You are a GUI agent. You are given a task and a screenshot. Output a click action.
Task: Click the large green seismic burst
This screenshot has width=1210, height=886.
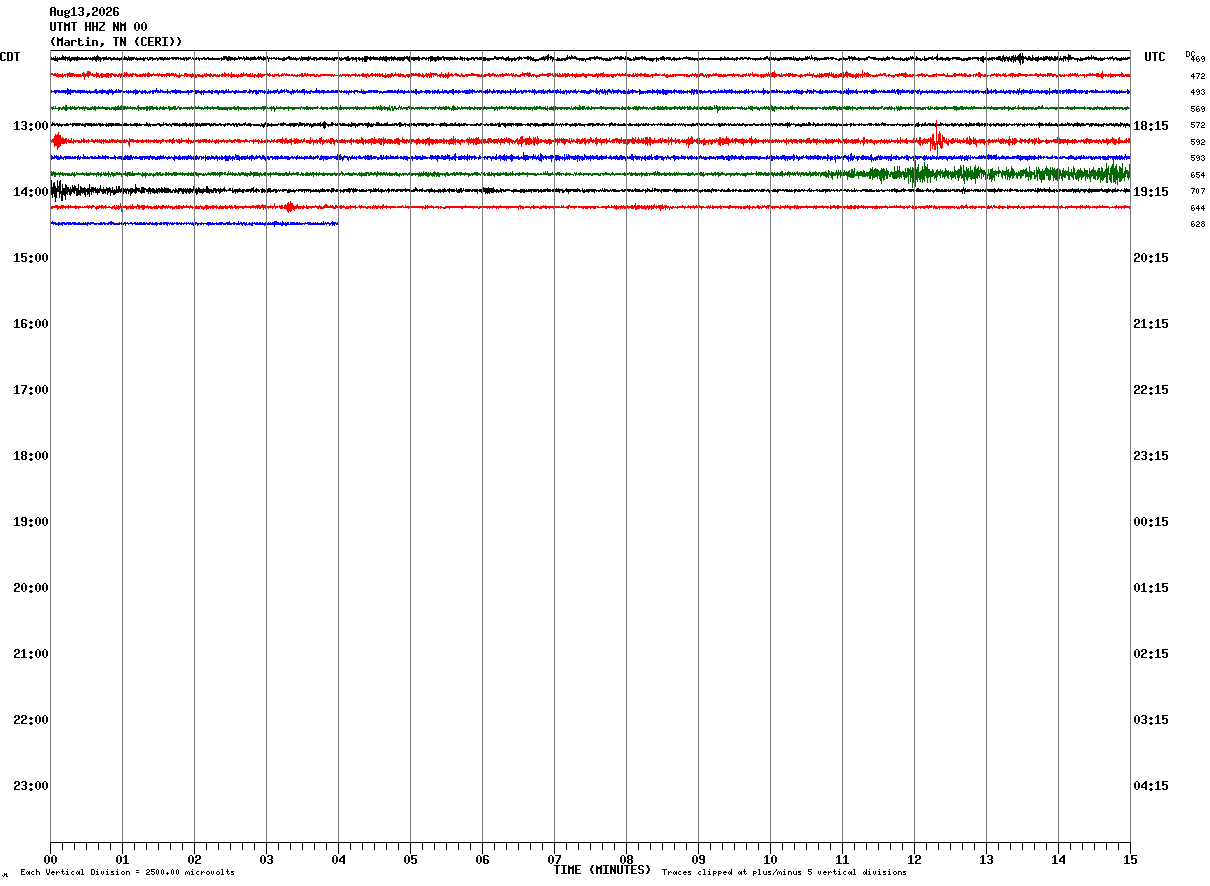pyautogui.click(x=985, y=174)
